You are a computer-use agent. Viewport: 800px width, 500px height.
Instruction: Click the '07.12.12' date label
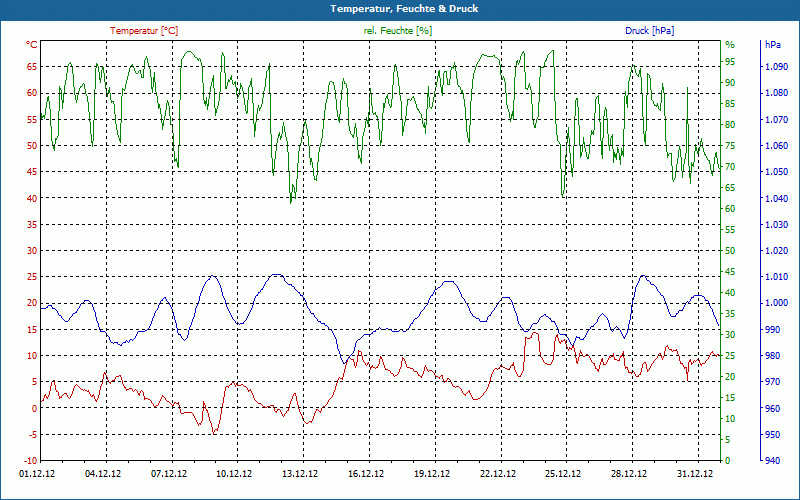coord(169,473)
